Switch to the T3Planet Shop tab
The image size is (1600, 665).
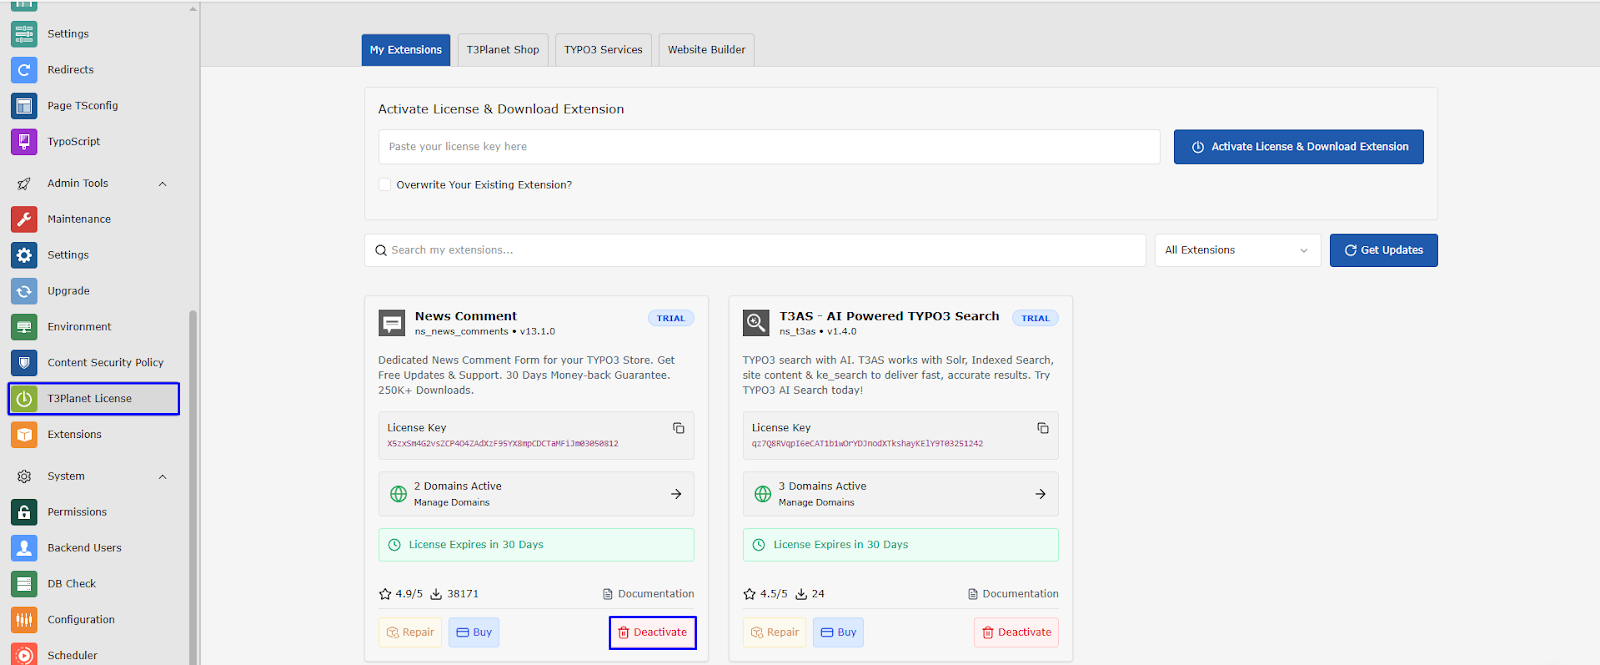(502, 50)
